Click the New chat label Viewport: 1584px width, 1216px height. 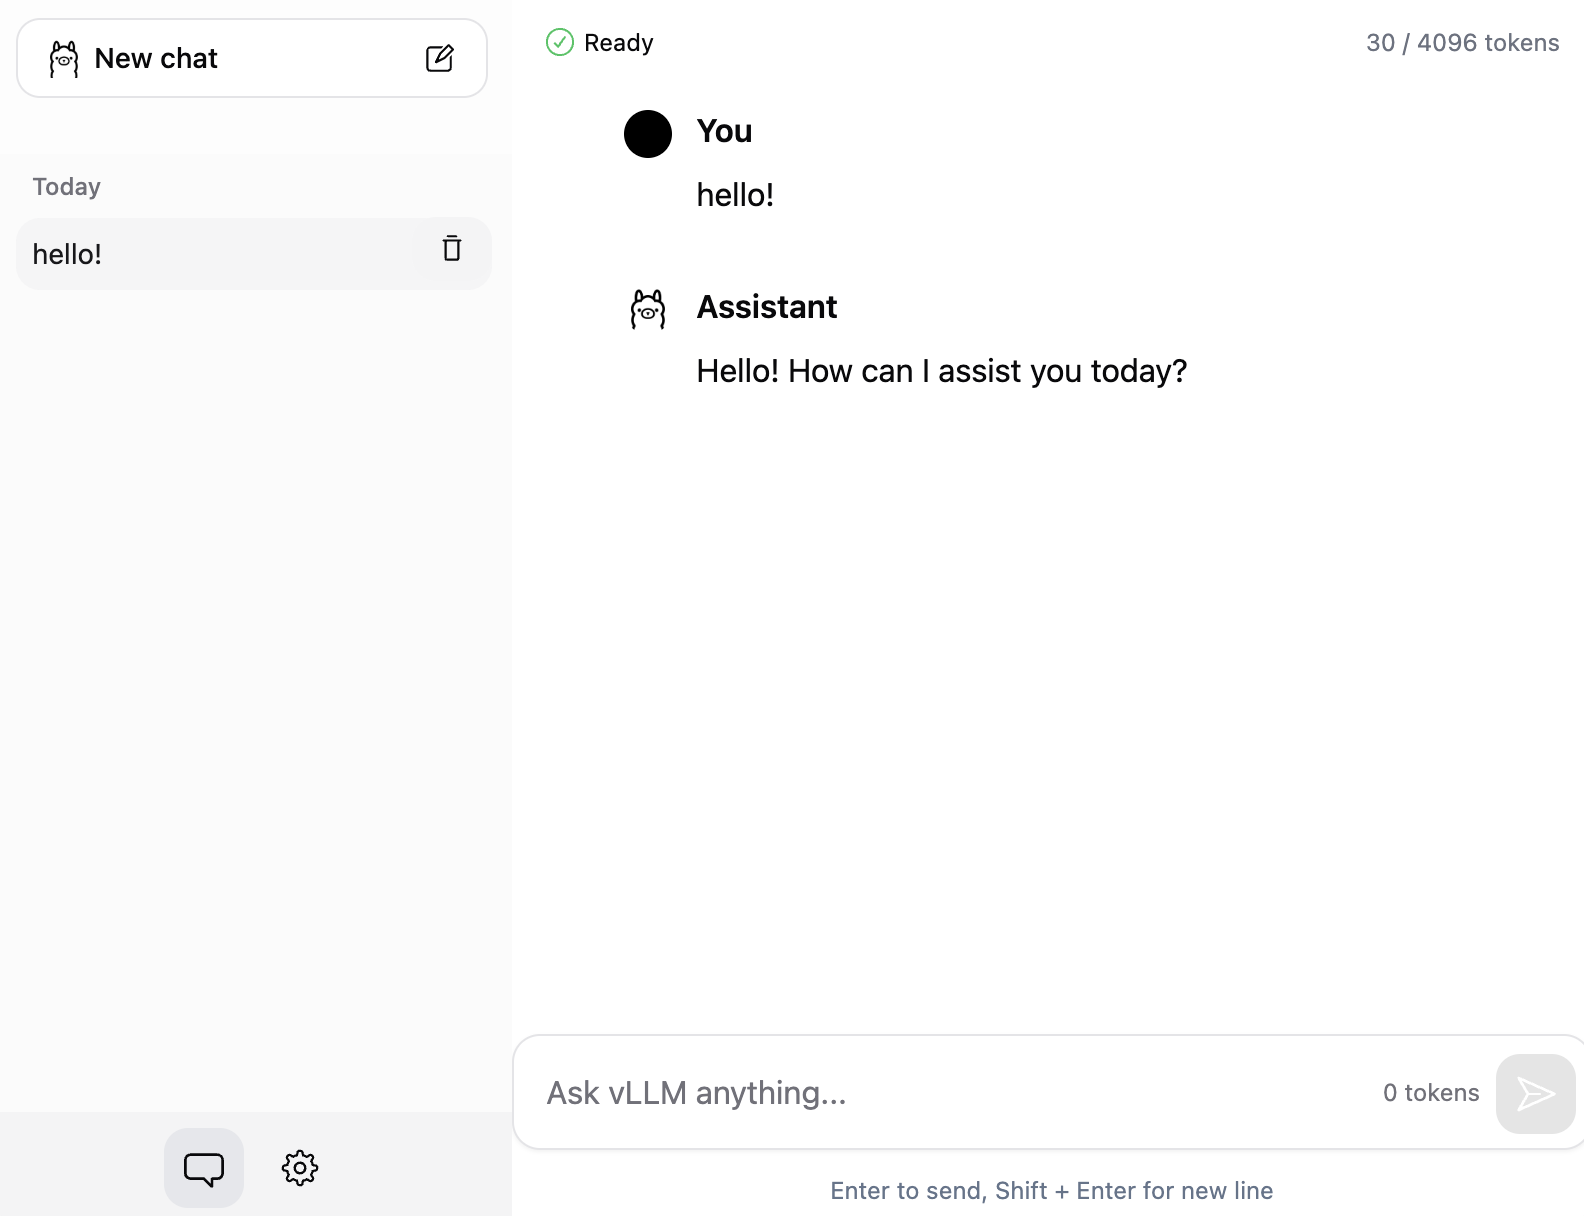tap(156, 58)
